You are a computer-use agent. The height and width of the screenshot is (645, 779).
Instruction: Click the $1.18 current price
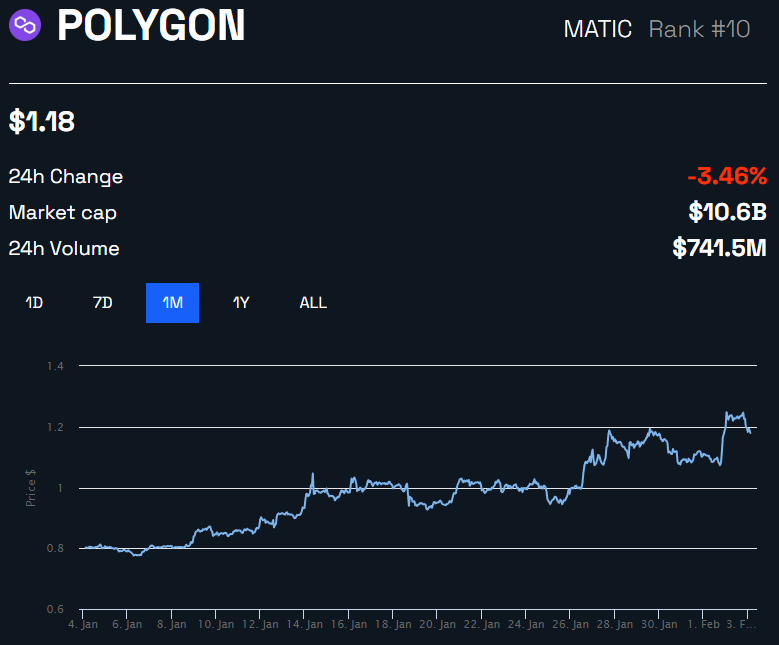click(42, 122)
